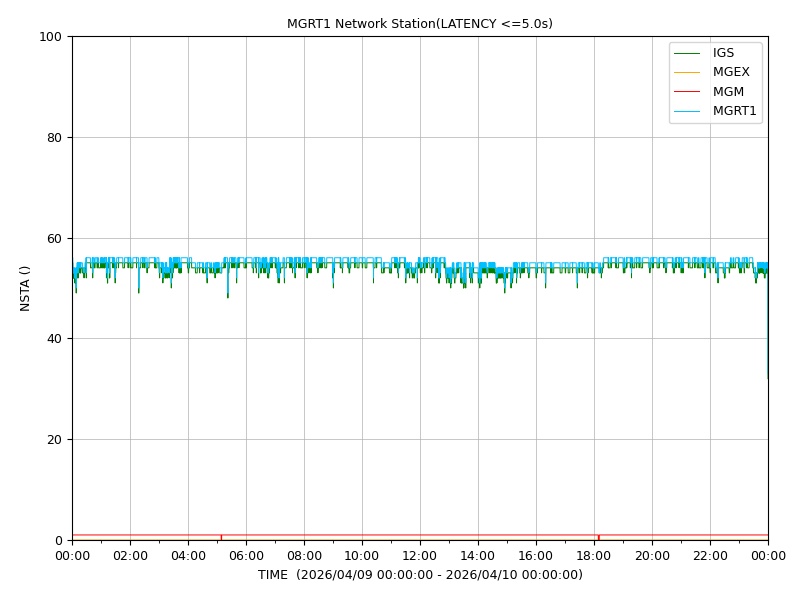Click the 22:00 x-axis tick label

click(x=710, y=556)
